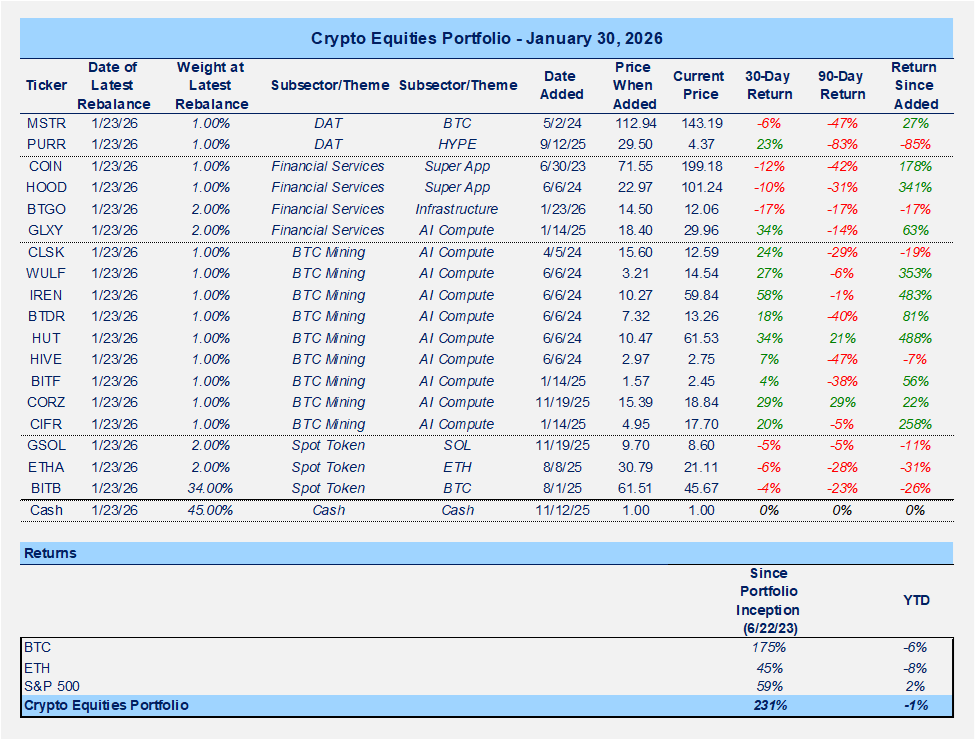The height and width of the screenshot is (740, 975).
Task: Click the Current Price column header
Action: (696, 86)
